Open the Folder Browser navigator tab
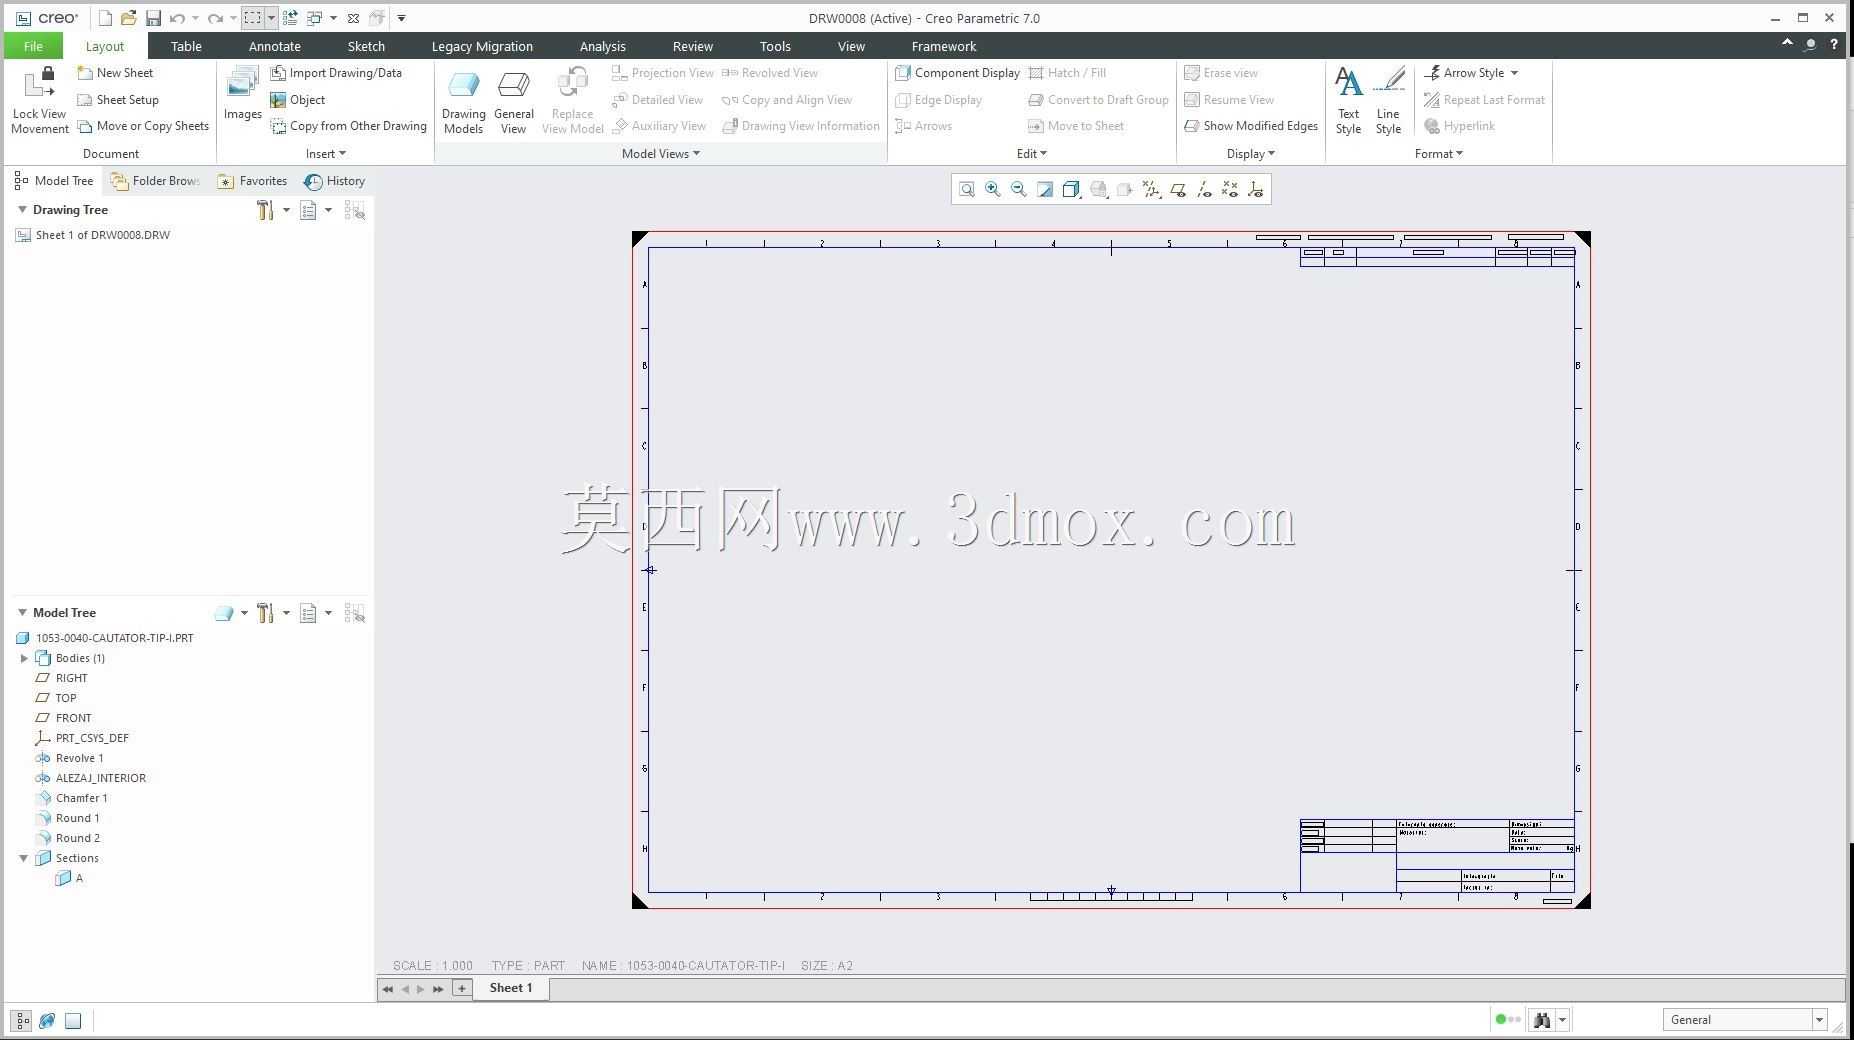 click(x=157, y=181)
